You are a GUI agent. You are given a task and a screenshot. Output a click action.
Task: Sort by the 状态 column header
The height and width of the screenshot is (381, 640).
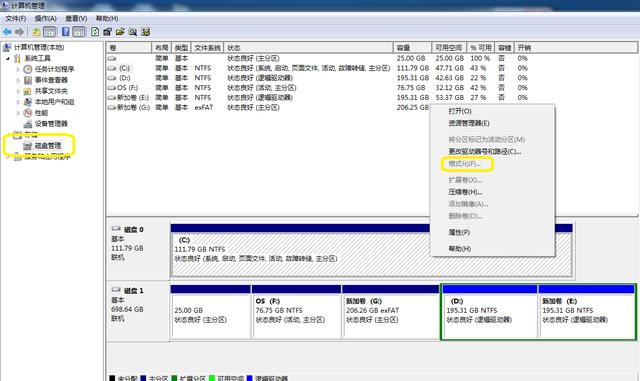[x=309, y=48]
